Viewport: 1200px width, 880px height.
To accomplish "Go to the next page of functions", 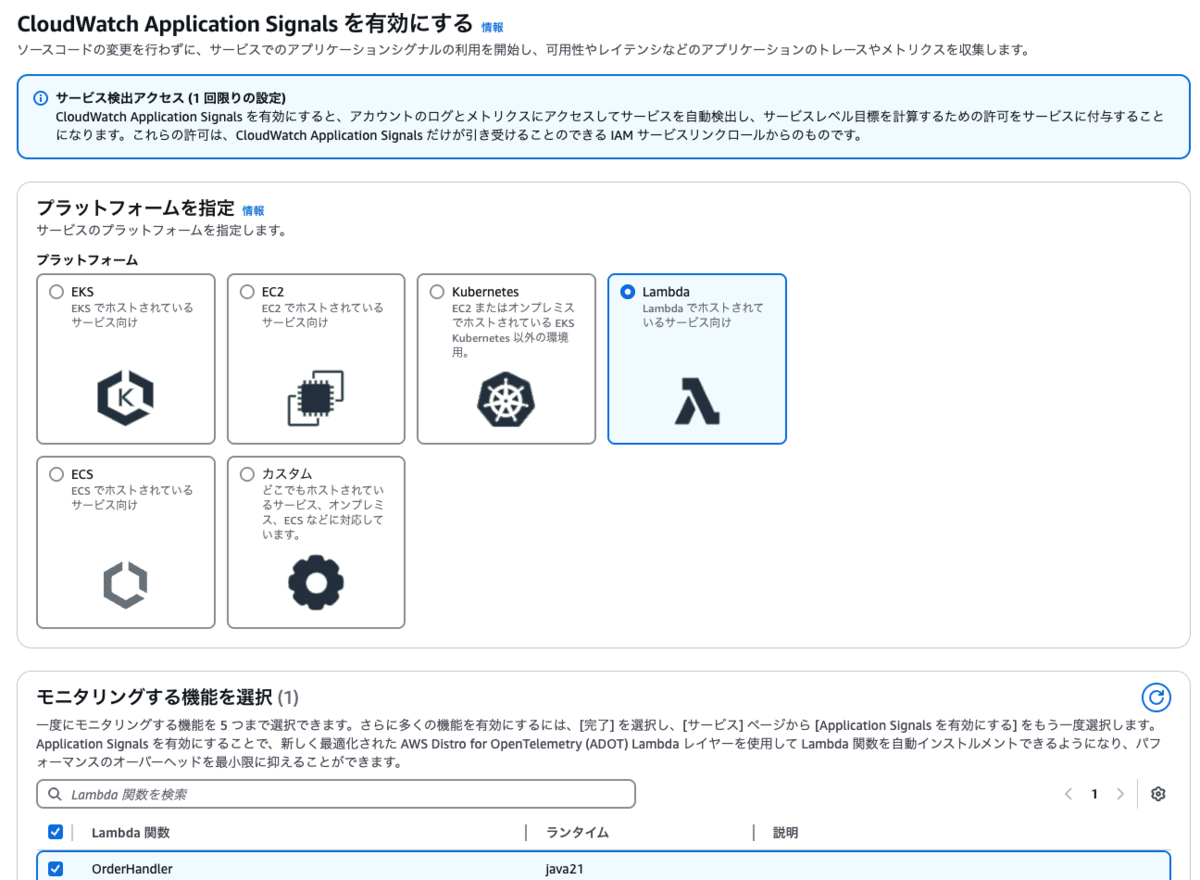I will click(1120, 793).
